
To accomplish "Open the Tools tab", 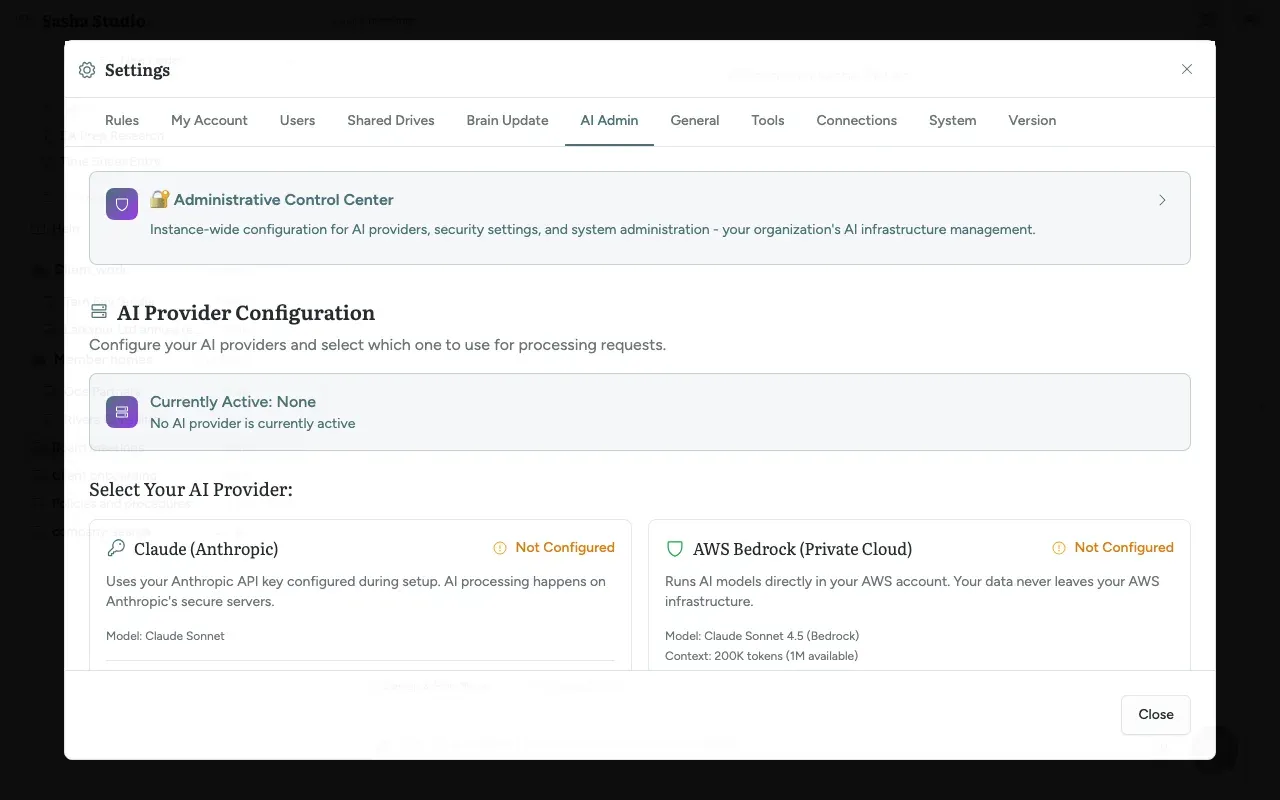I will point(768,120).
